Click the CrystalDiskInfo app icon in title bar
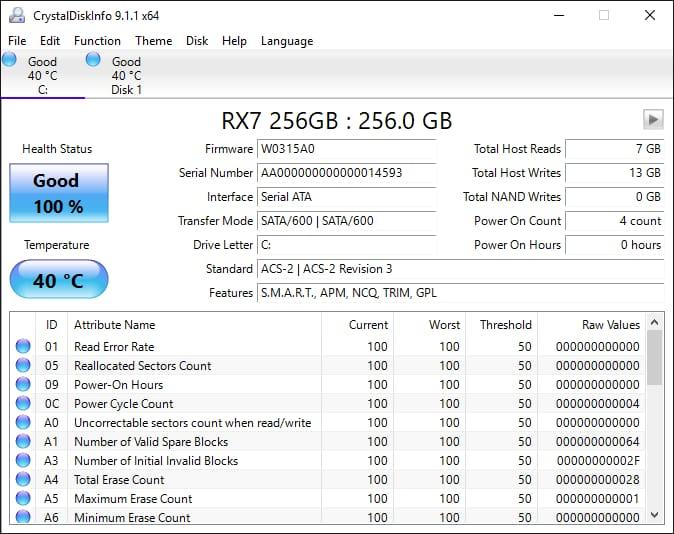 (x=16, y=15)
